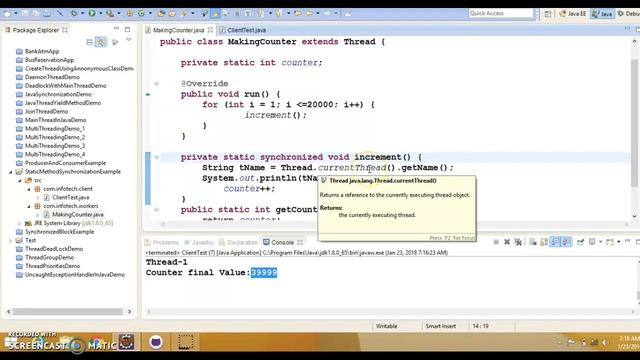This screenshot has height=360, width=640.
Task: Click the Open Perspective icon
Action: [x=548, y=13]
